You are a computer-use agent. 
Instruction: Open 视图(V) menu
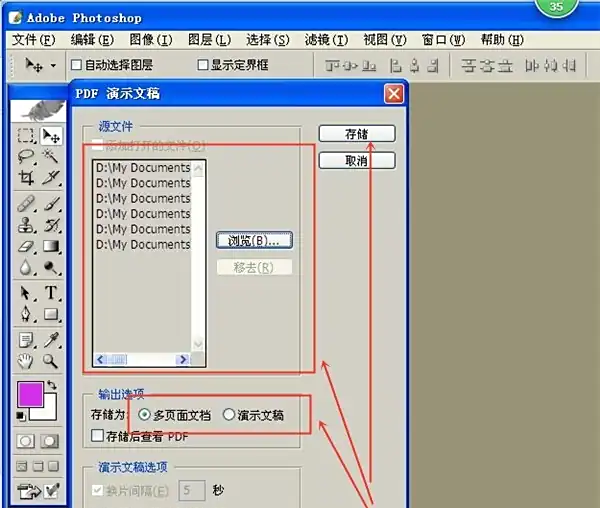tap(385, 40)
